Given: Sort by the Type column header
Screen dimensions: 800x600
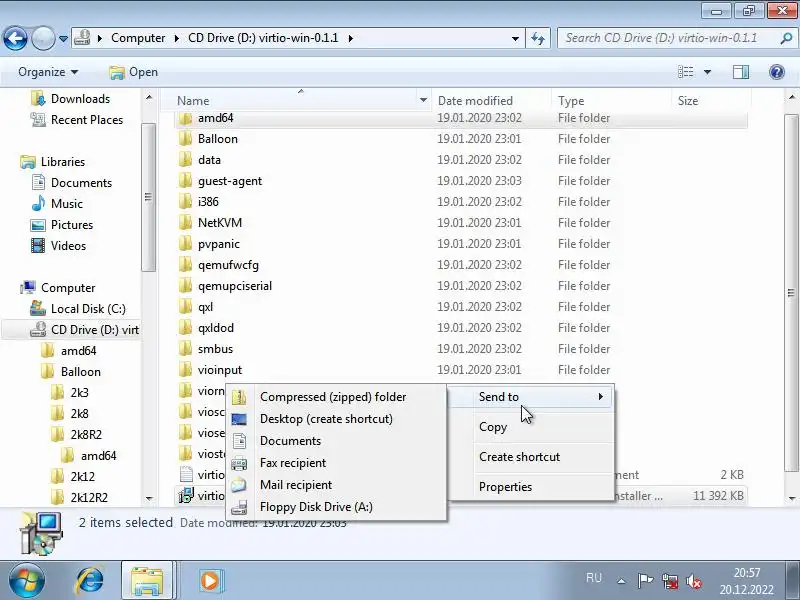Looking at the screenshot, I should click(x=571, y=101).
